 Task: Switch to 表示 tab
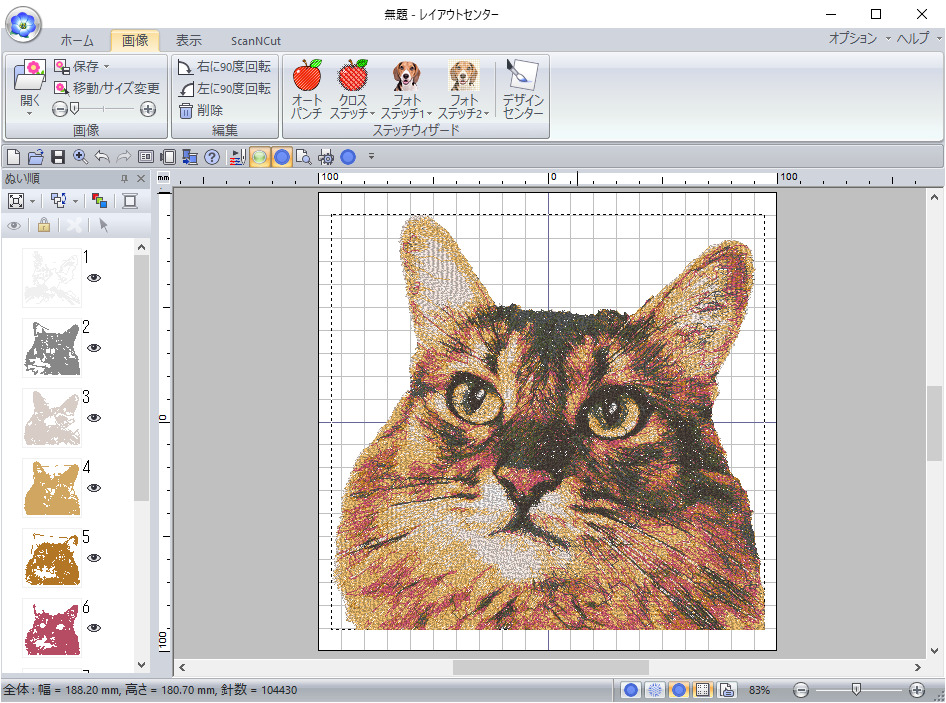[x=188, y=40]
